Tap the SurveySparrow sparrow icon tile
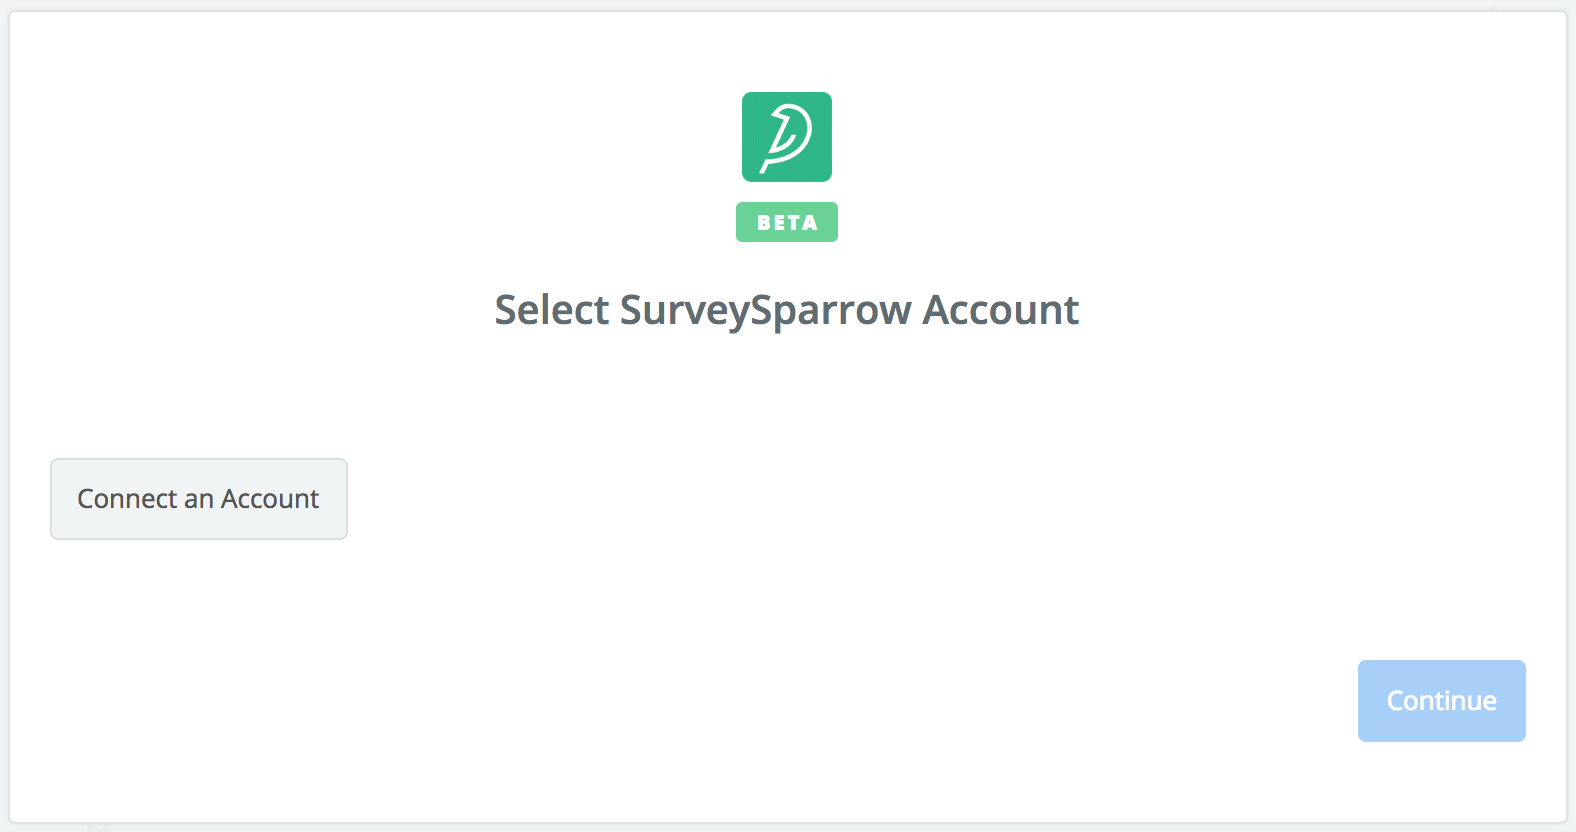1576x832 pixels. (x=787, y=137)
